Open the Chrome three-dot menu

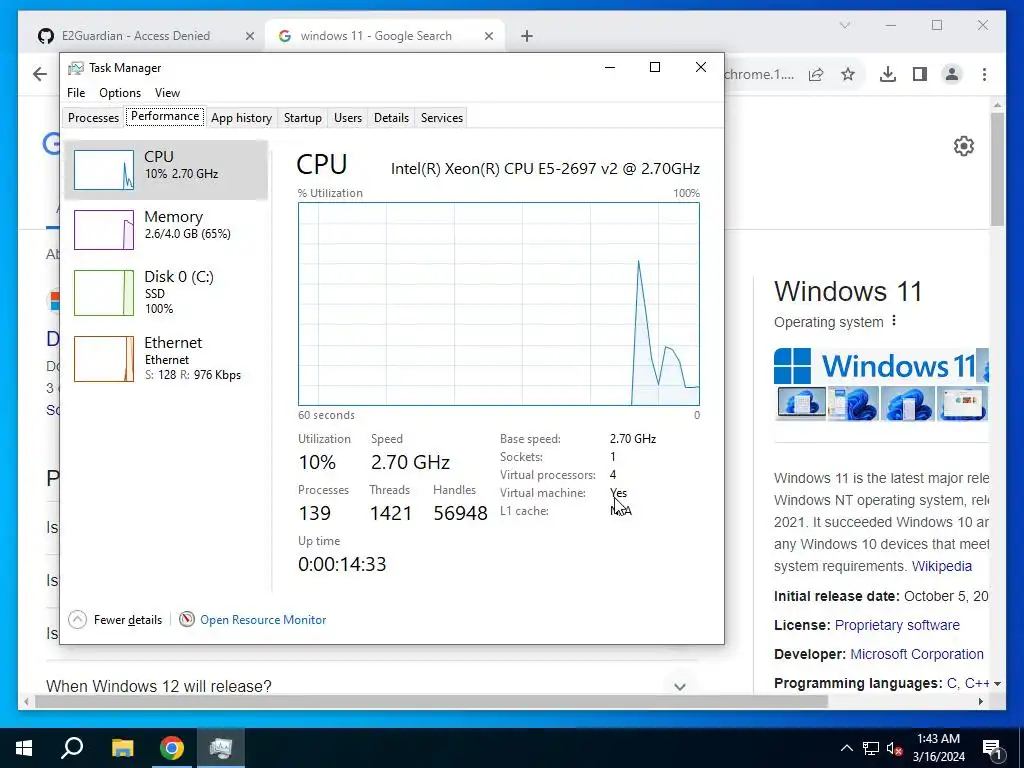point(984,74)
